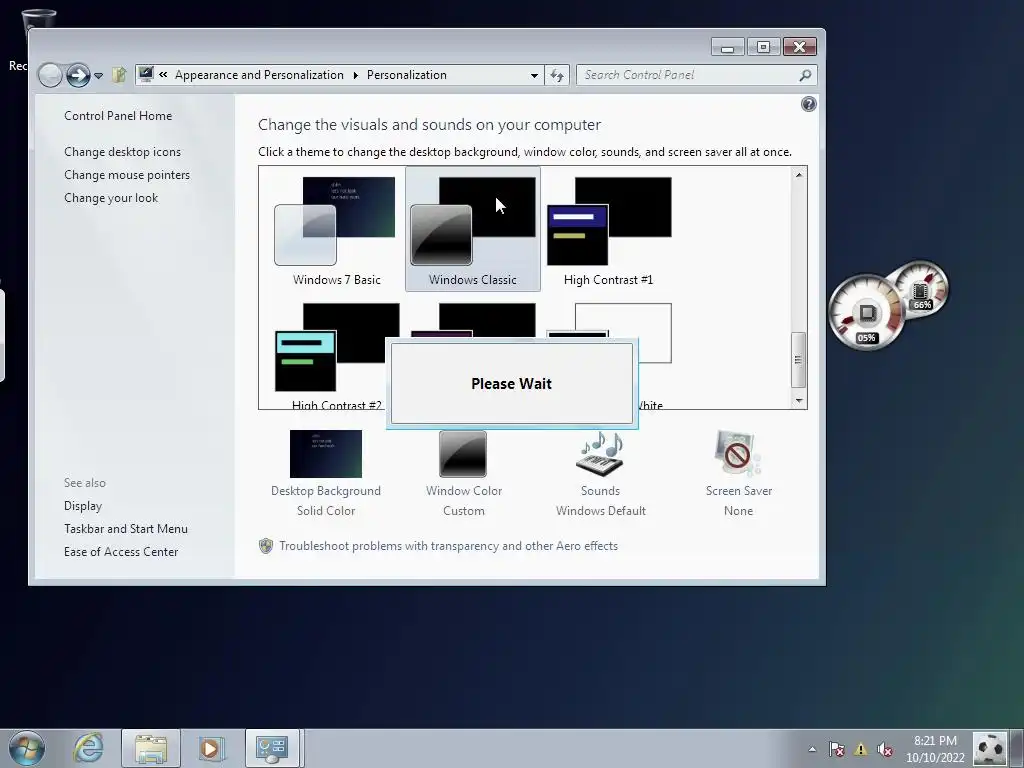The height and width of the screenshot is (768, 1024).
Task: Click the muted volume tray icon
Action: pos(885,749)
